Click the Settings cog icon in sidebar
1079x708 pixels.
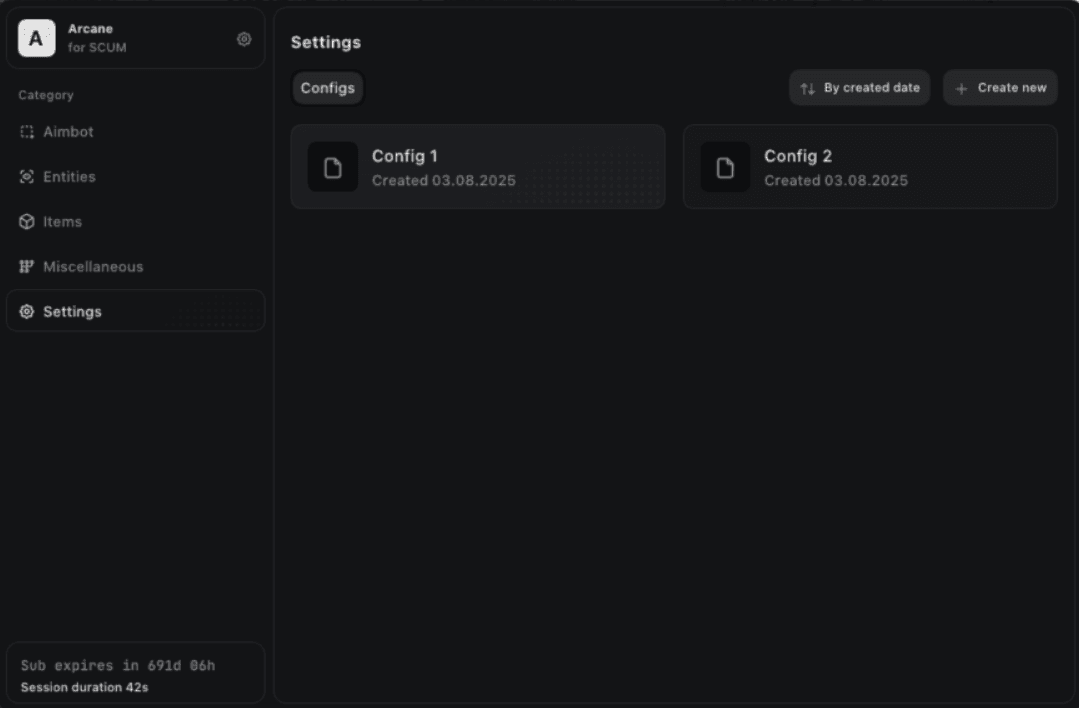tap(27, 312)
